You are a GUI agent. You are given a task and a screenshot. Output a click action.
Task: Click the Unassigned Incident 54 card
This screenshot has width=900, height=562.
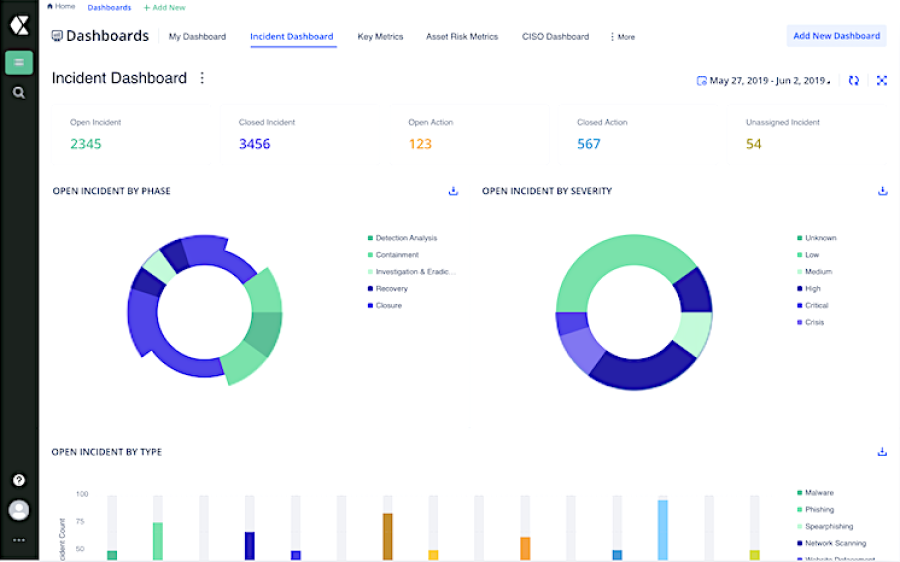tap(806, 135)
